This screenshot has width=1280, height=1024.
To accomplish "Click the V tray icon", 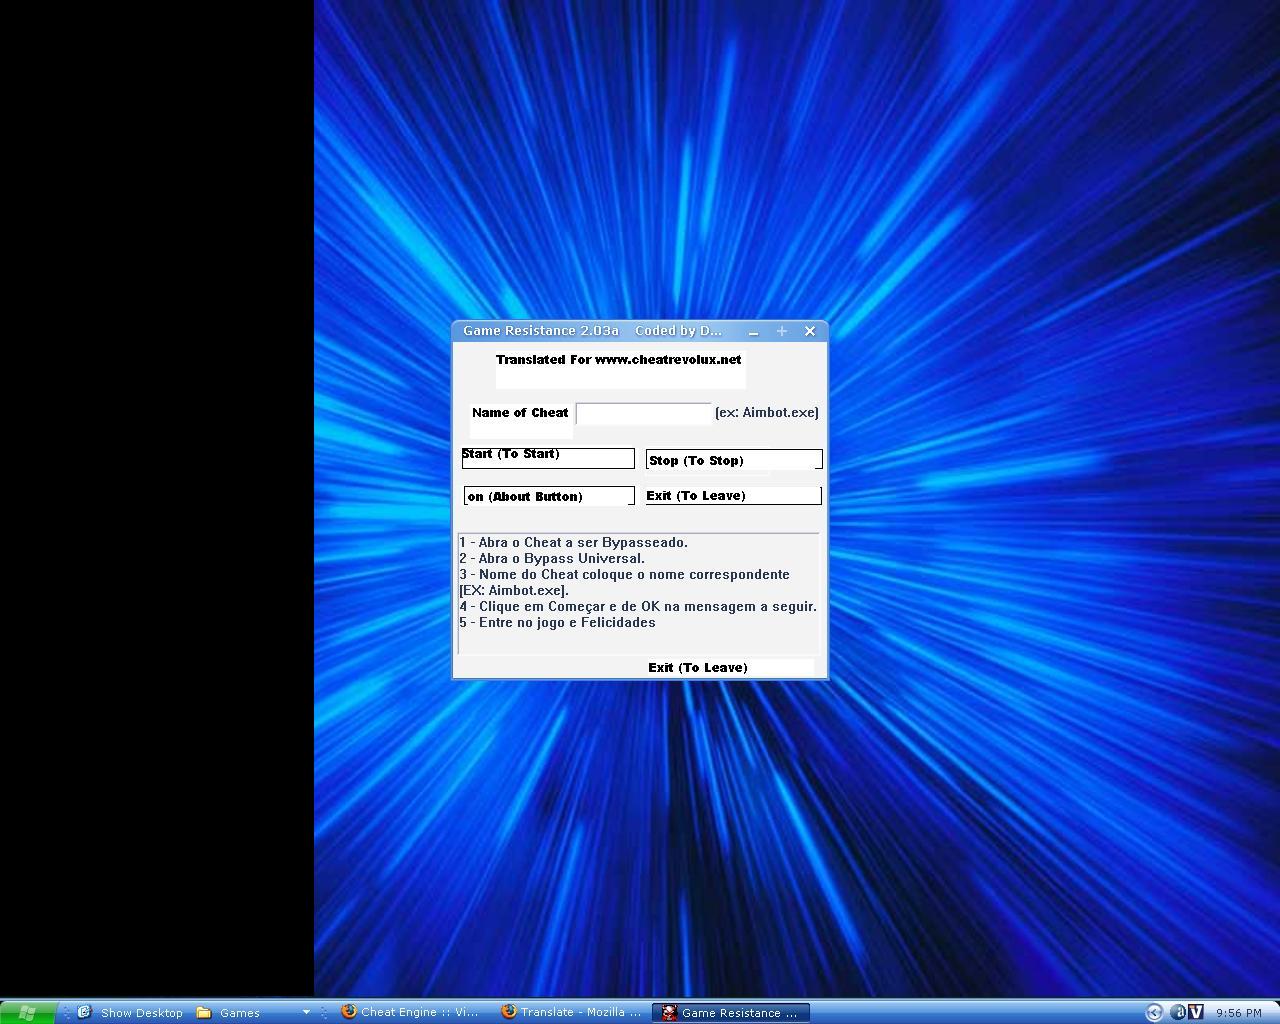I will click(1196, 1012).
